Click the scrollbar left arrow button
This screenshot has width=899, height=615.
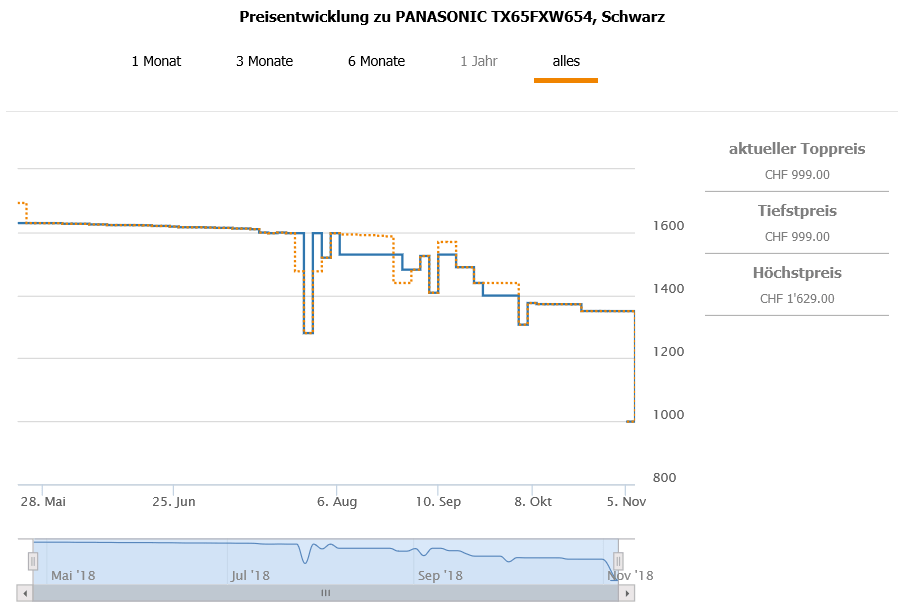pyautogui.click(x=25, y=593)
